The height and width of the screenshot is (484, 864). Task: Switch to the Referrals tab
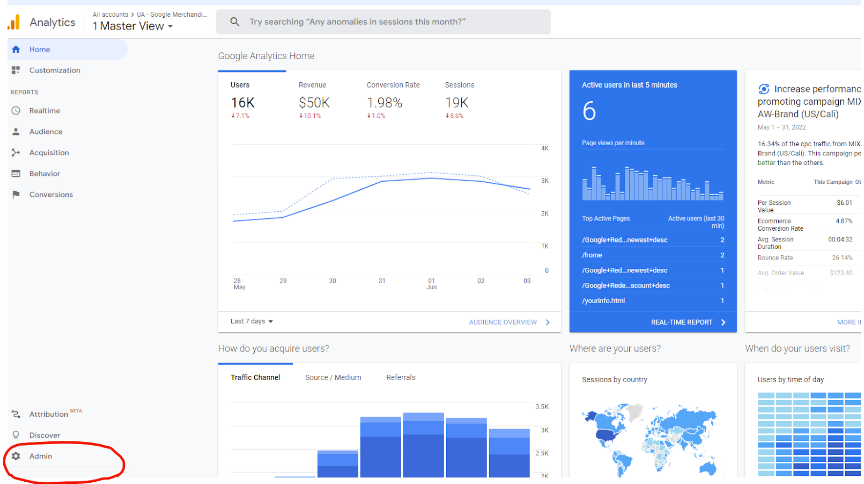click(x=401, y=377)
